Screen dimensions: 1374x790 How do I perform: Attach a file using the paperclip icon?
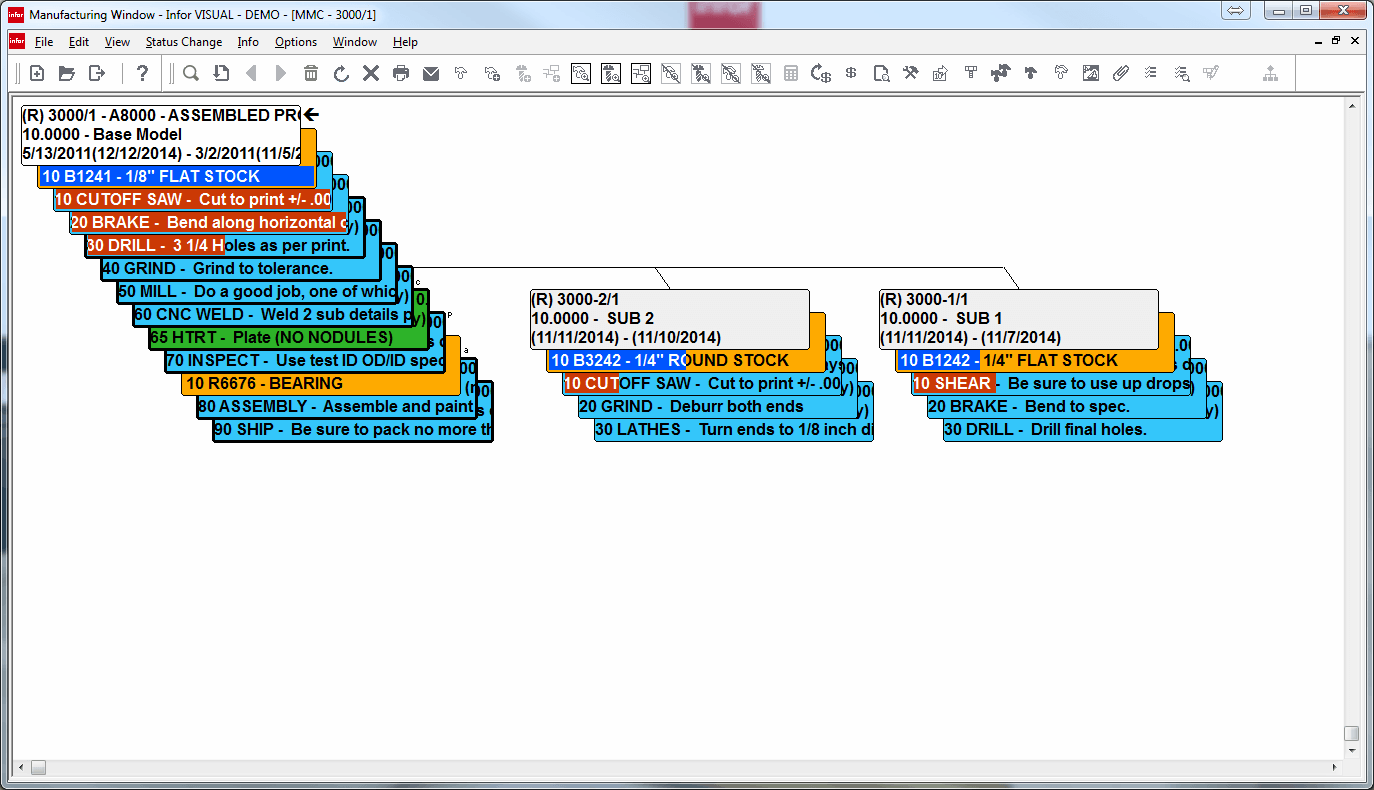[1120, 72]
